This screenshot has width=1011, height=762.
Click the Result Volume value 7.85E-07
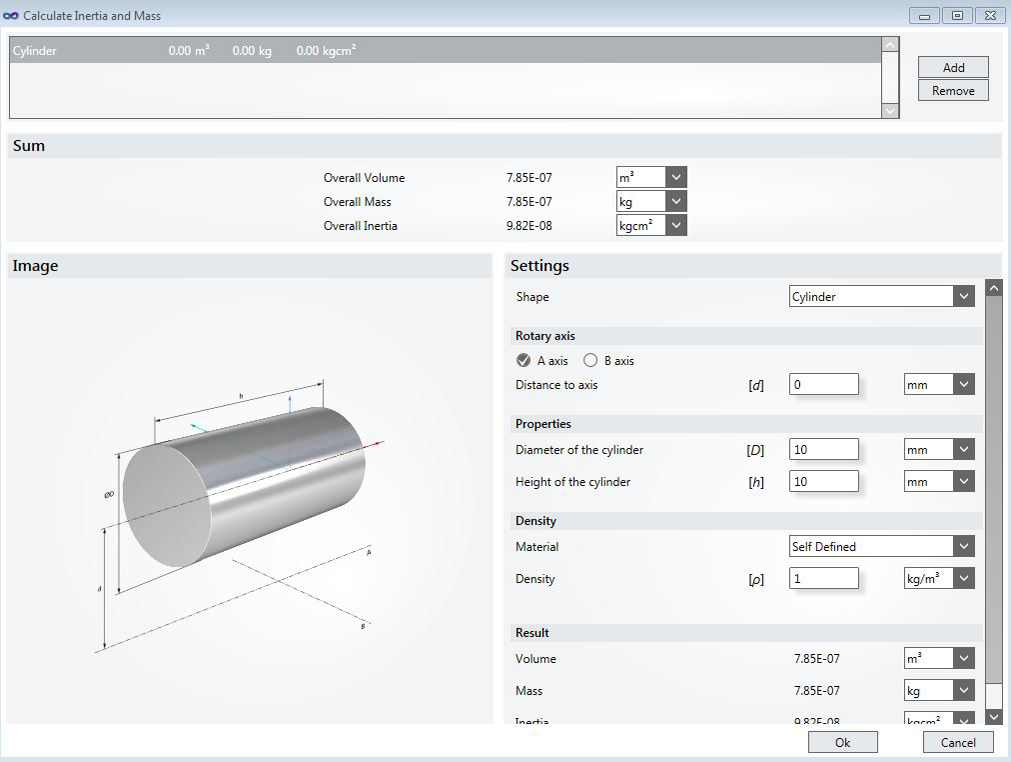(816, 659)
